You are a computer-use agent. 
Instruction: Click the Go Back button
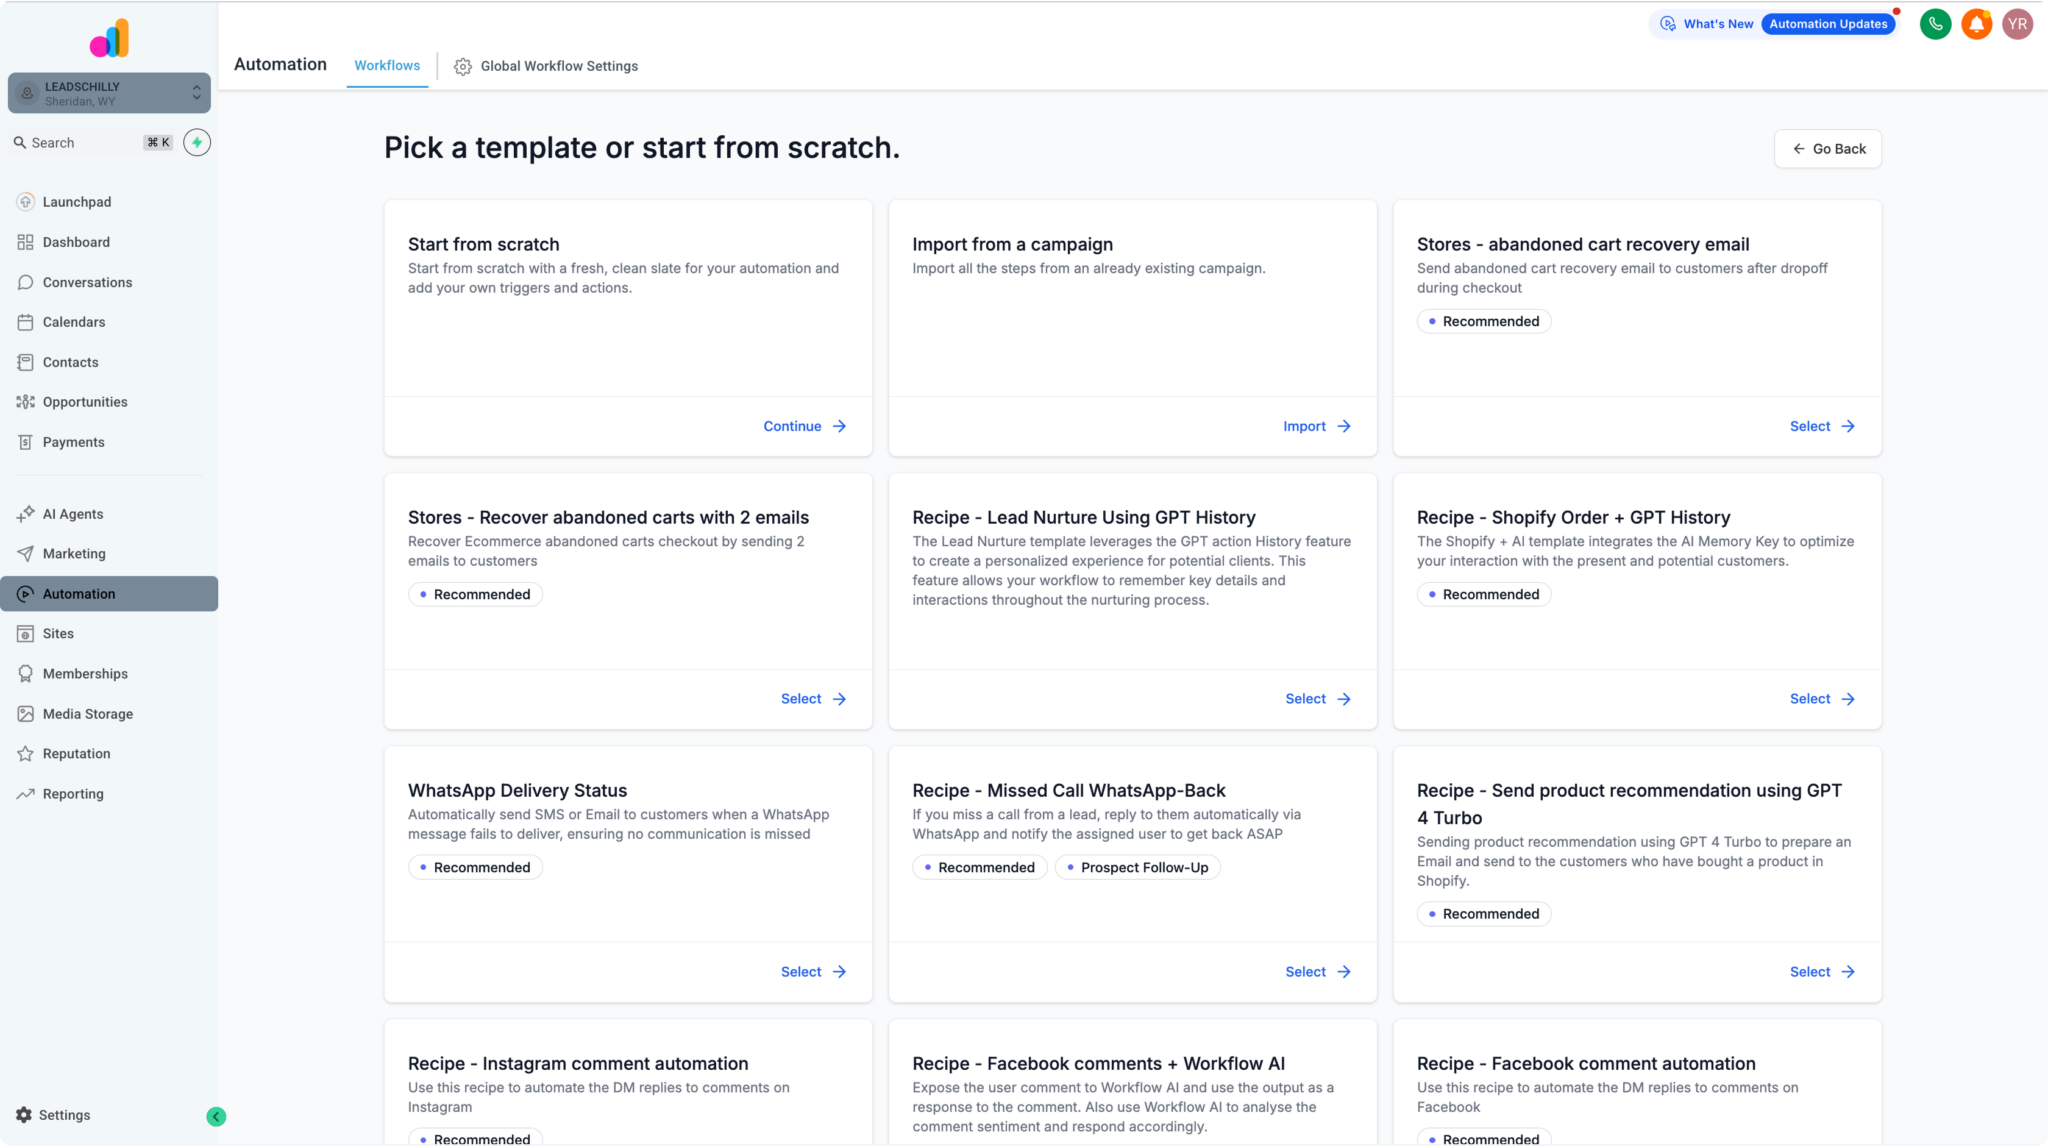coord(1828,149)
